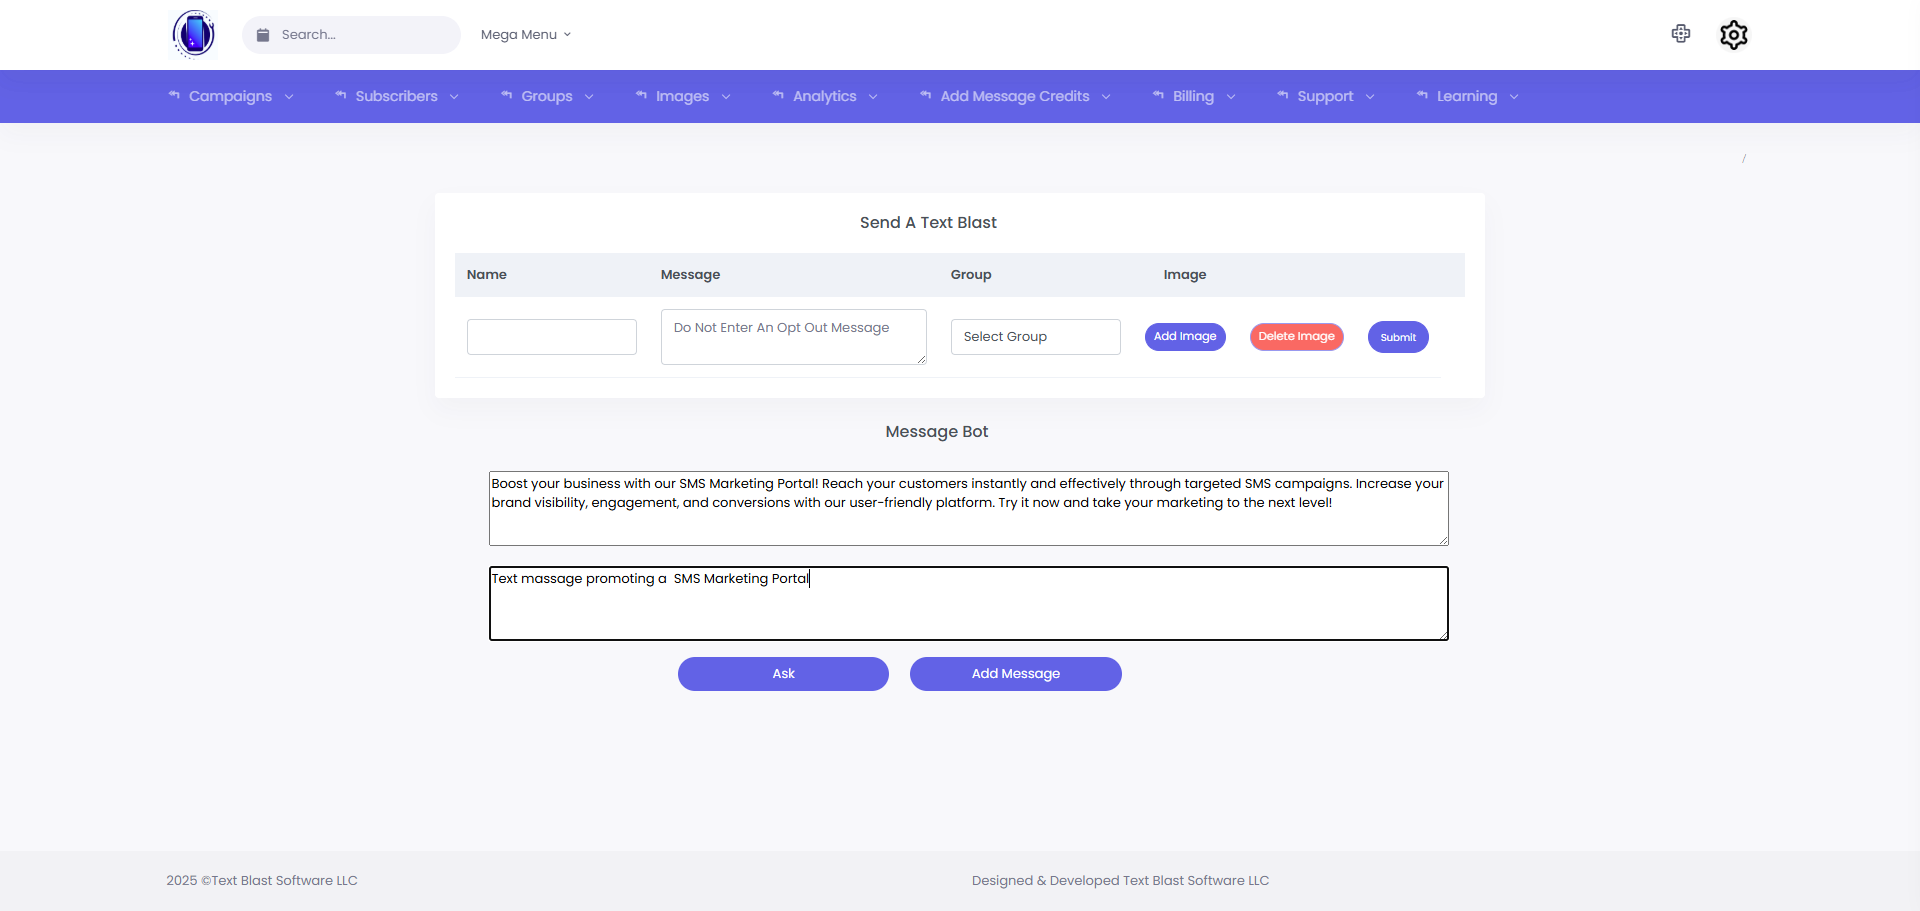Focus the Search field
This screenshot has height=911, width=1920.
pyautogui.click(x=351, y=35)
